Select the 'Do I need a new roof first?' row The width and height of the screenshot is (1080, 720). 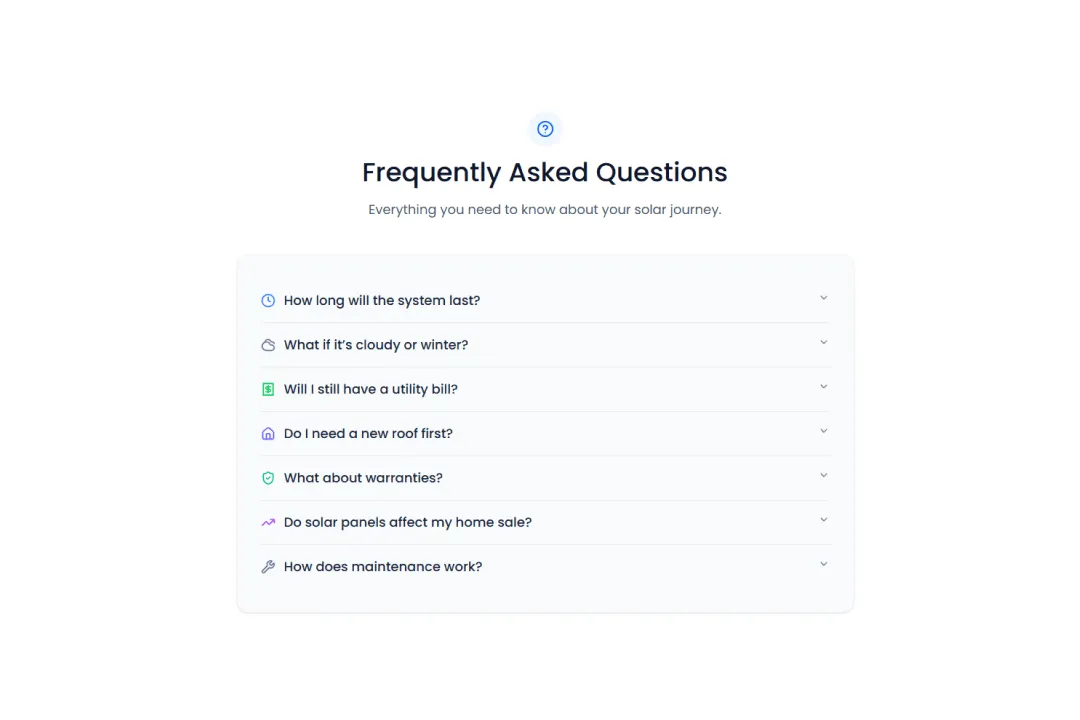(368, 432)
